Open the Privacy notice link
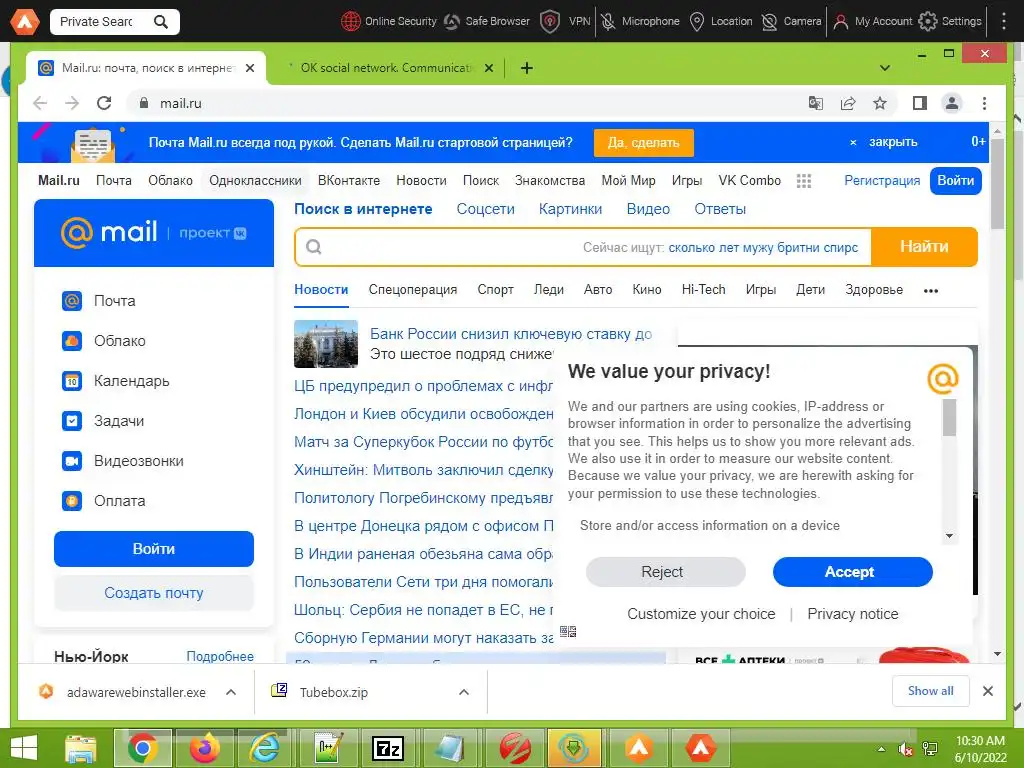The width and height of the screenshot is (1024, 768). (x=852, y=614)
